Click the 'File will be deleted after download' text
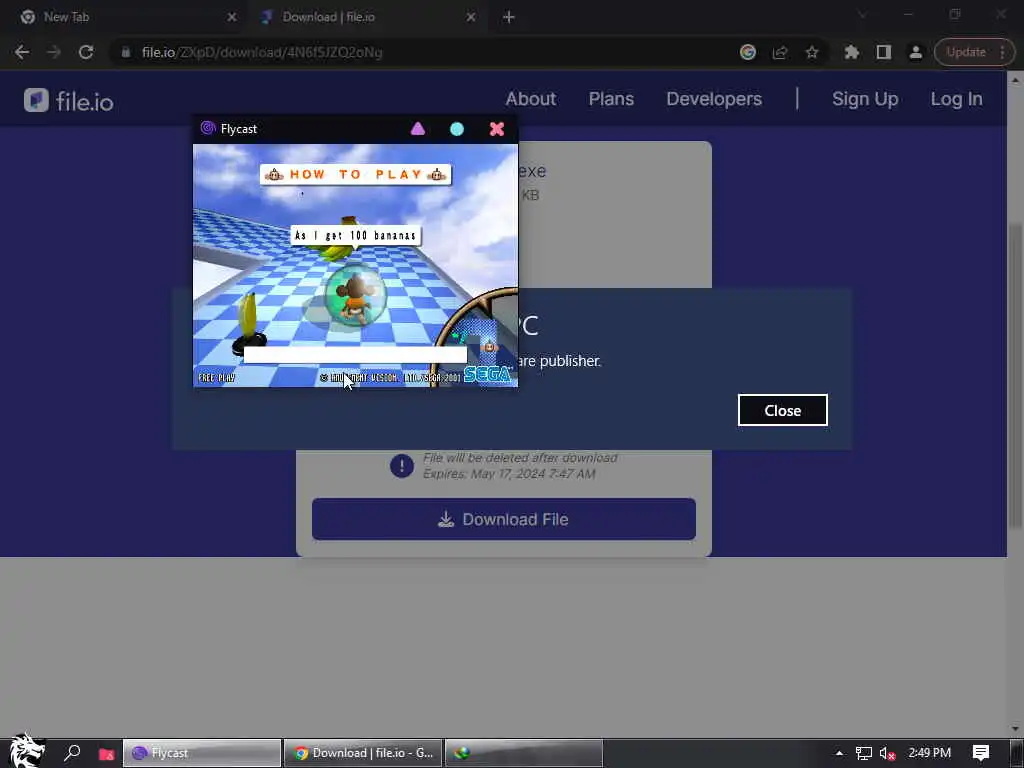The image size is (1024, 768). (520, 458)
